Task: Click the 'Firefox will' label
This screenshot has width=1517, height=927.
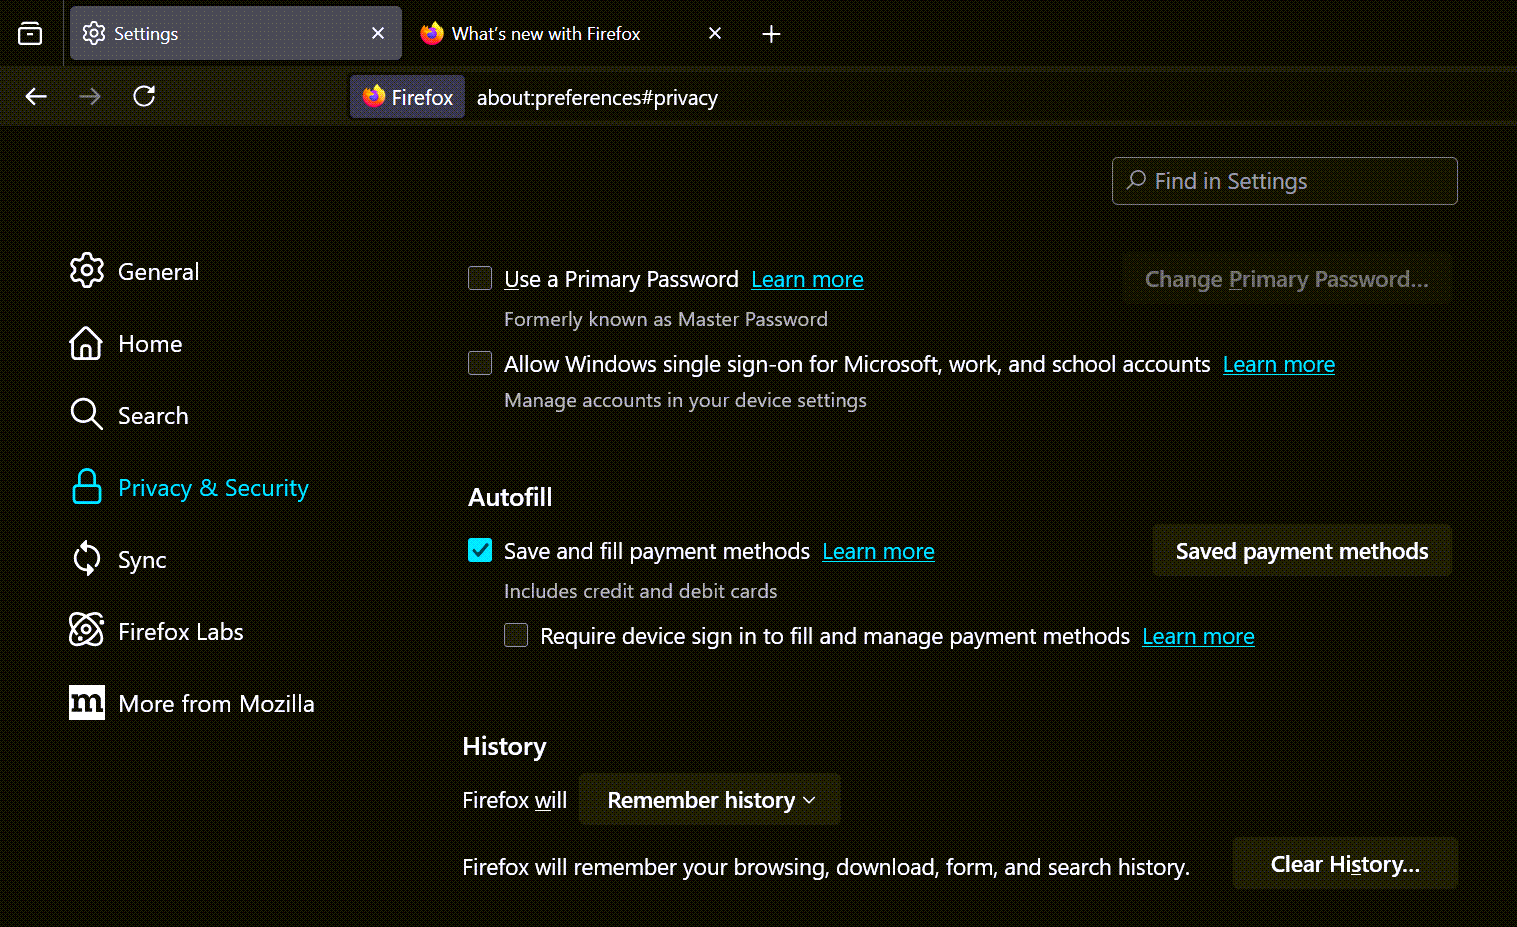Action: (x=514, y=800)
